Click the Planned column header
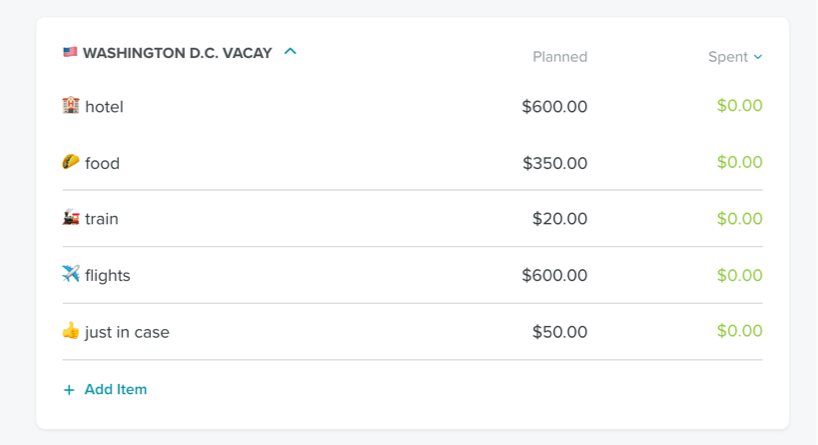 (560, 56)
